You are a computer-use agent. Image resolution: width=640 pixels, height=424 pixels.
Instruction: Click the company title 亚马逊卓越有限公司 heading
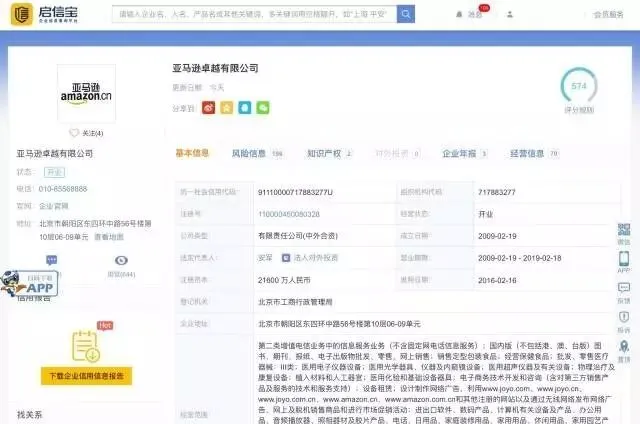coord(215,68)
